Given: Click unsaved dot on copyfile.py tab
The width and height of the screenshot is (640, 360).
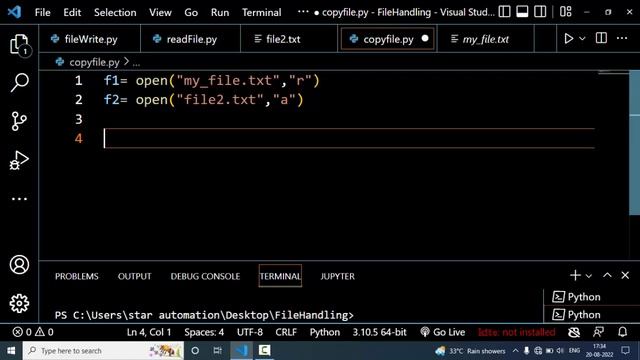Looking at the screenshot, I should point(425,38).
